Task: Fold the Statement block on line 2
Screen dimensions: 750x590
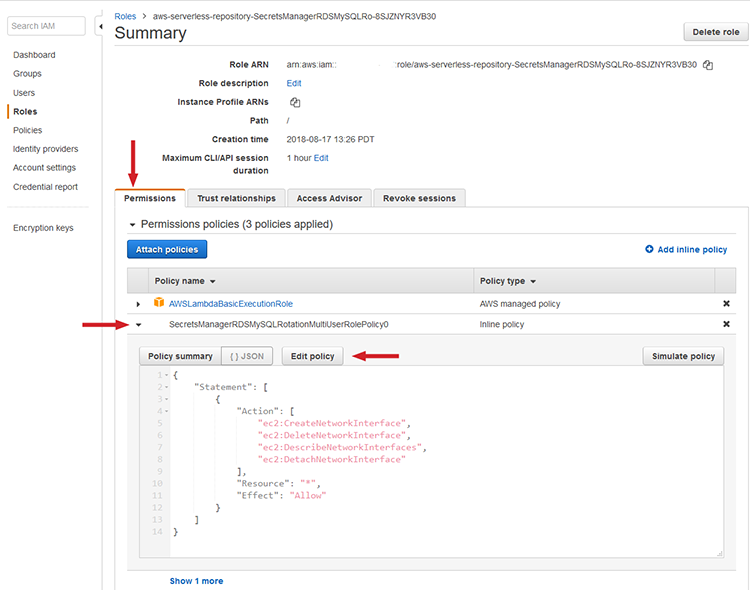Action: coord(166,387)
